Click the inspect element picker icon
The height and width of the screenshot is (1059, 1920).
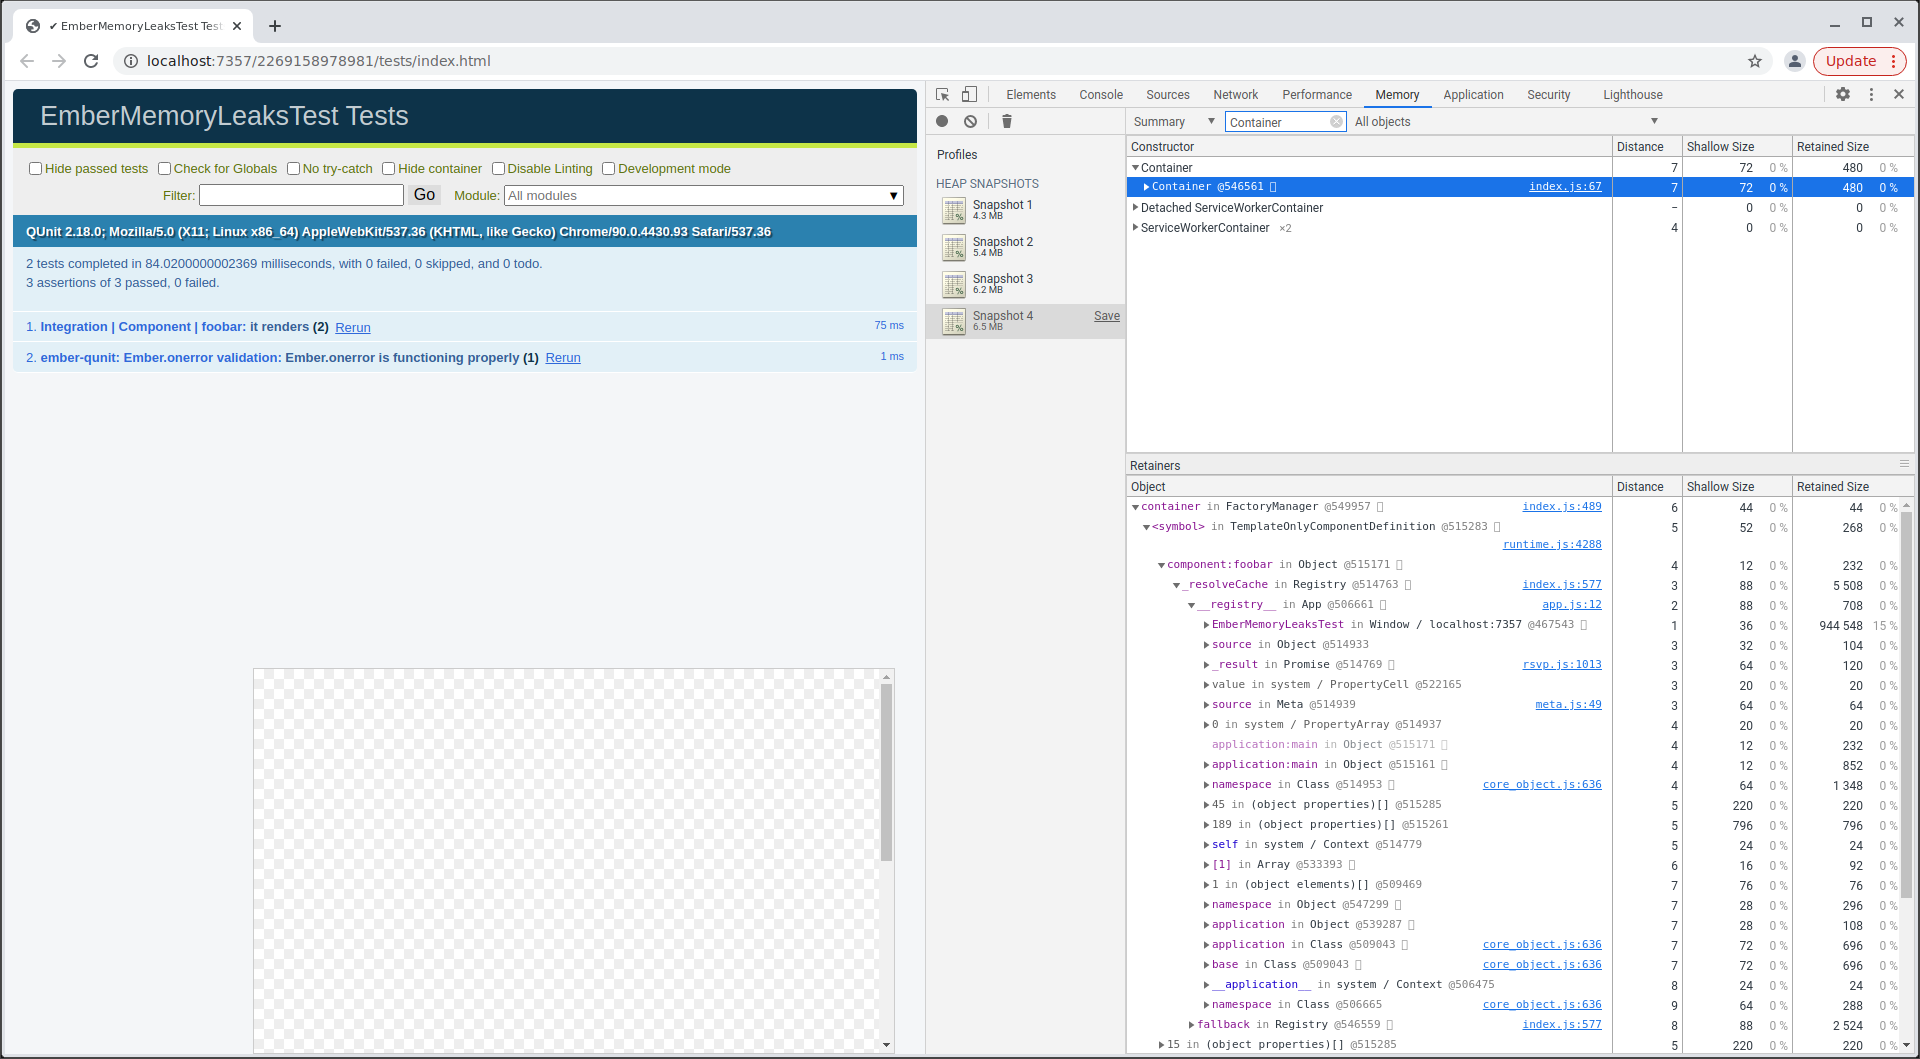942,94
